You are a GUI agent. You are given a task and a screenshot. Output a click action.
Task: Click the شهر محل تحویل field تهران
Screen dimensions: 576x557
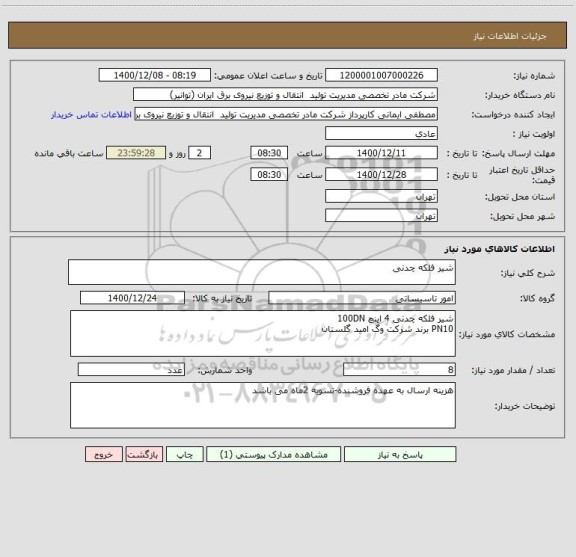click(381, 215)
